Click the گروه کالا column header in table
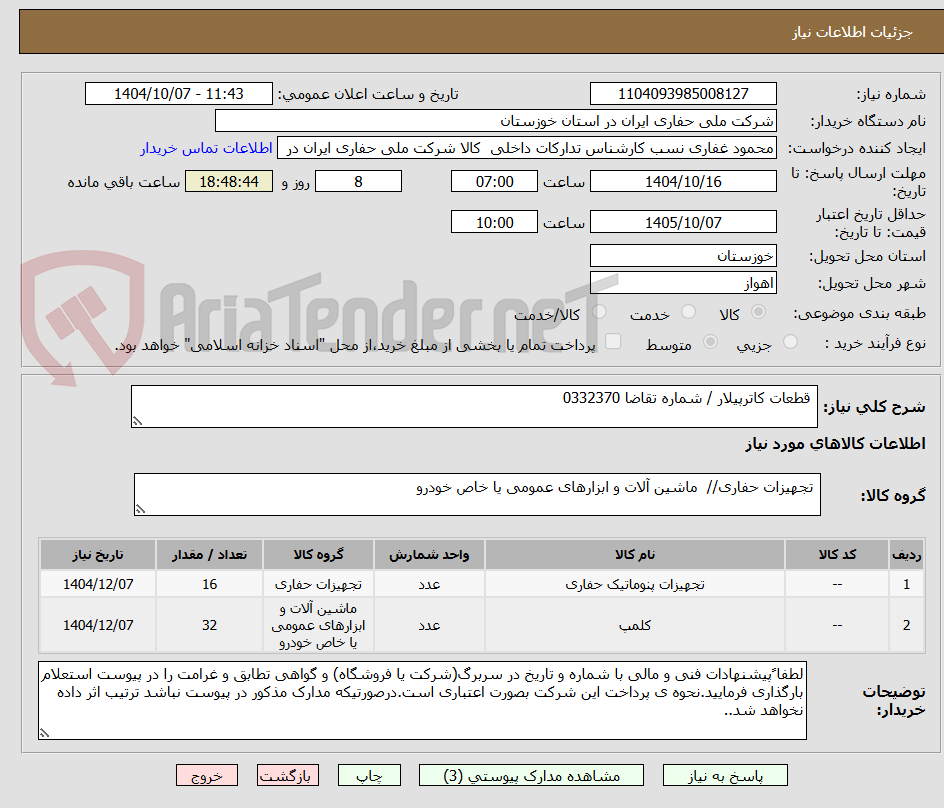Viewport: 944px width, 808px height. 318,555
